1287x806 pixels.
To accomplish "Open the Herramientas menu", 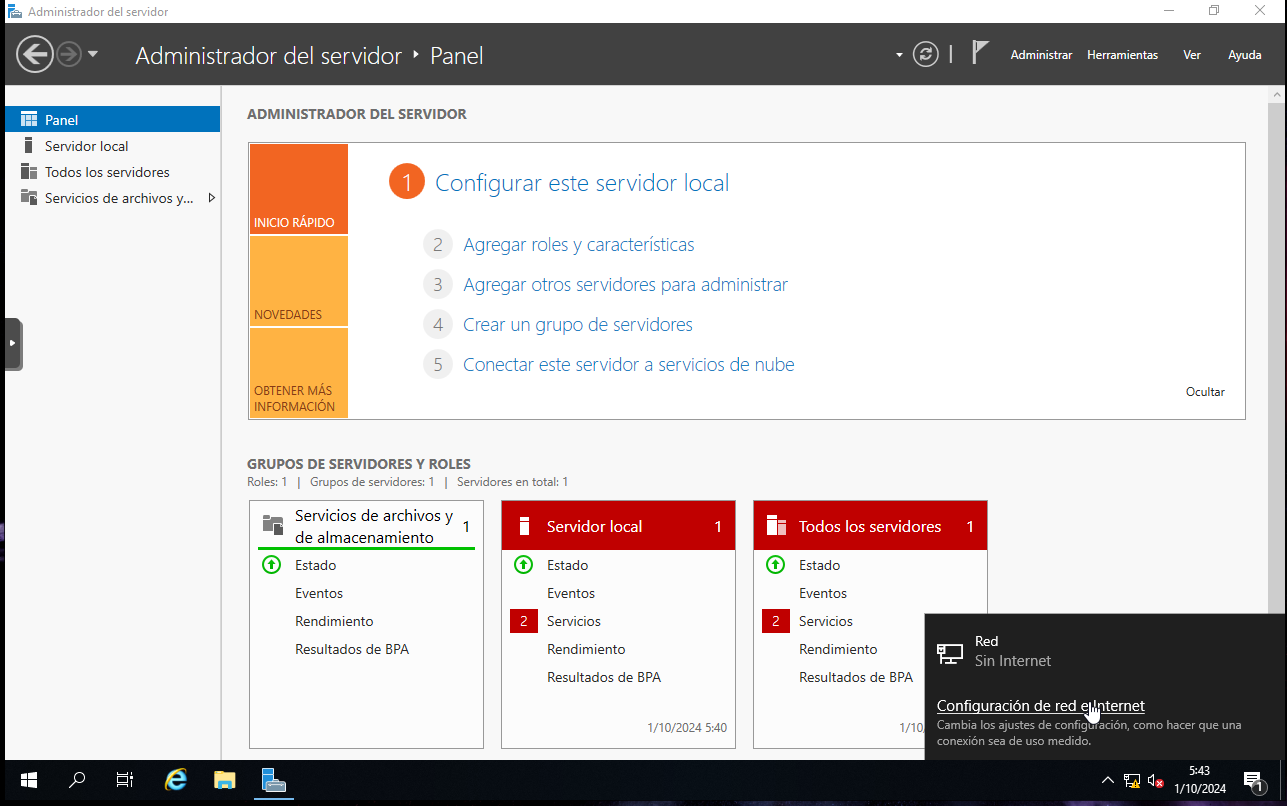I will [1122, 55].
